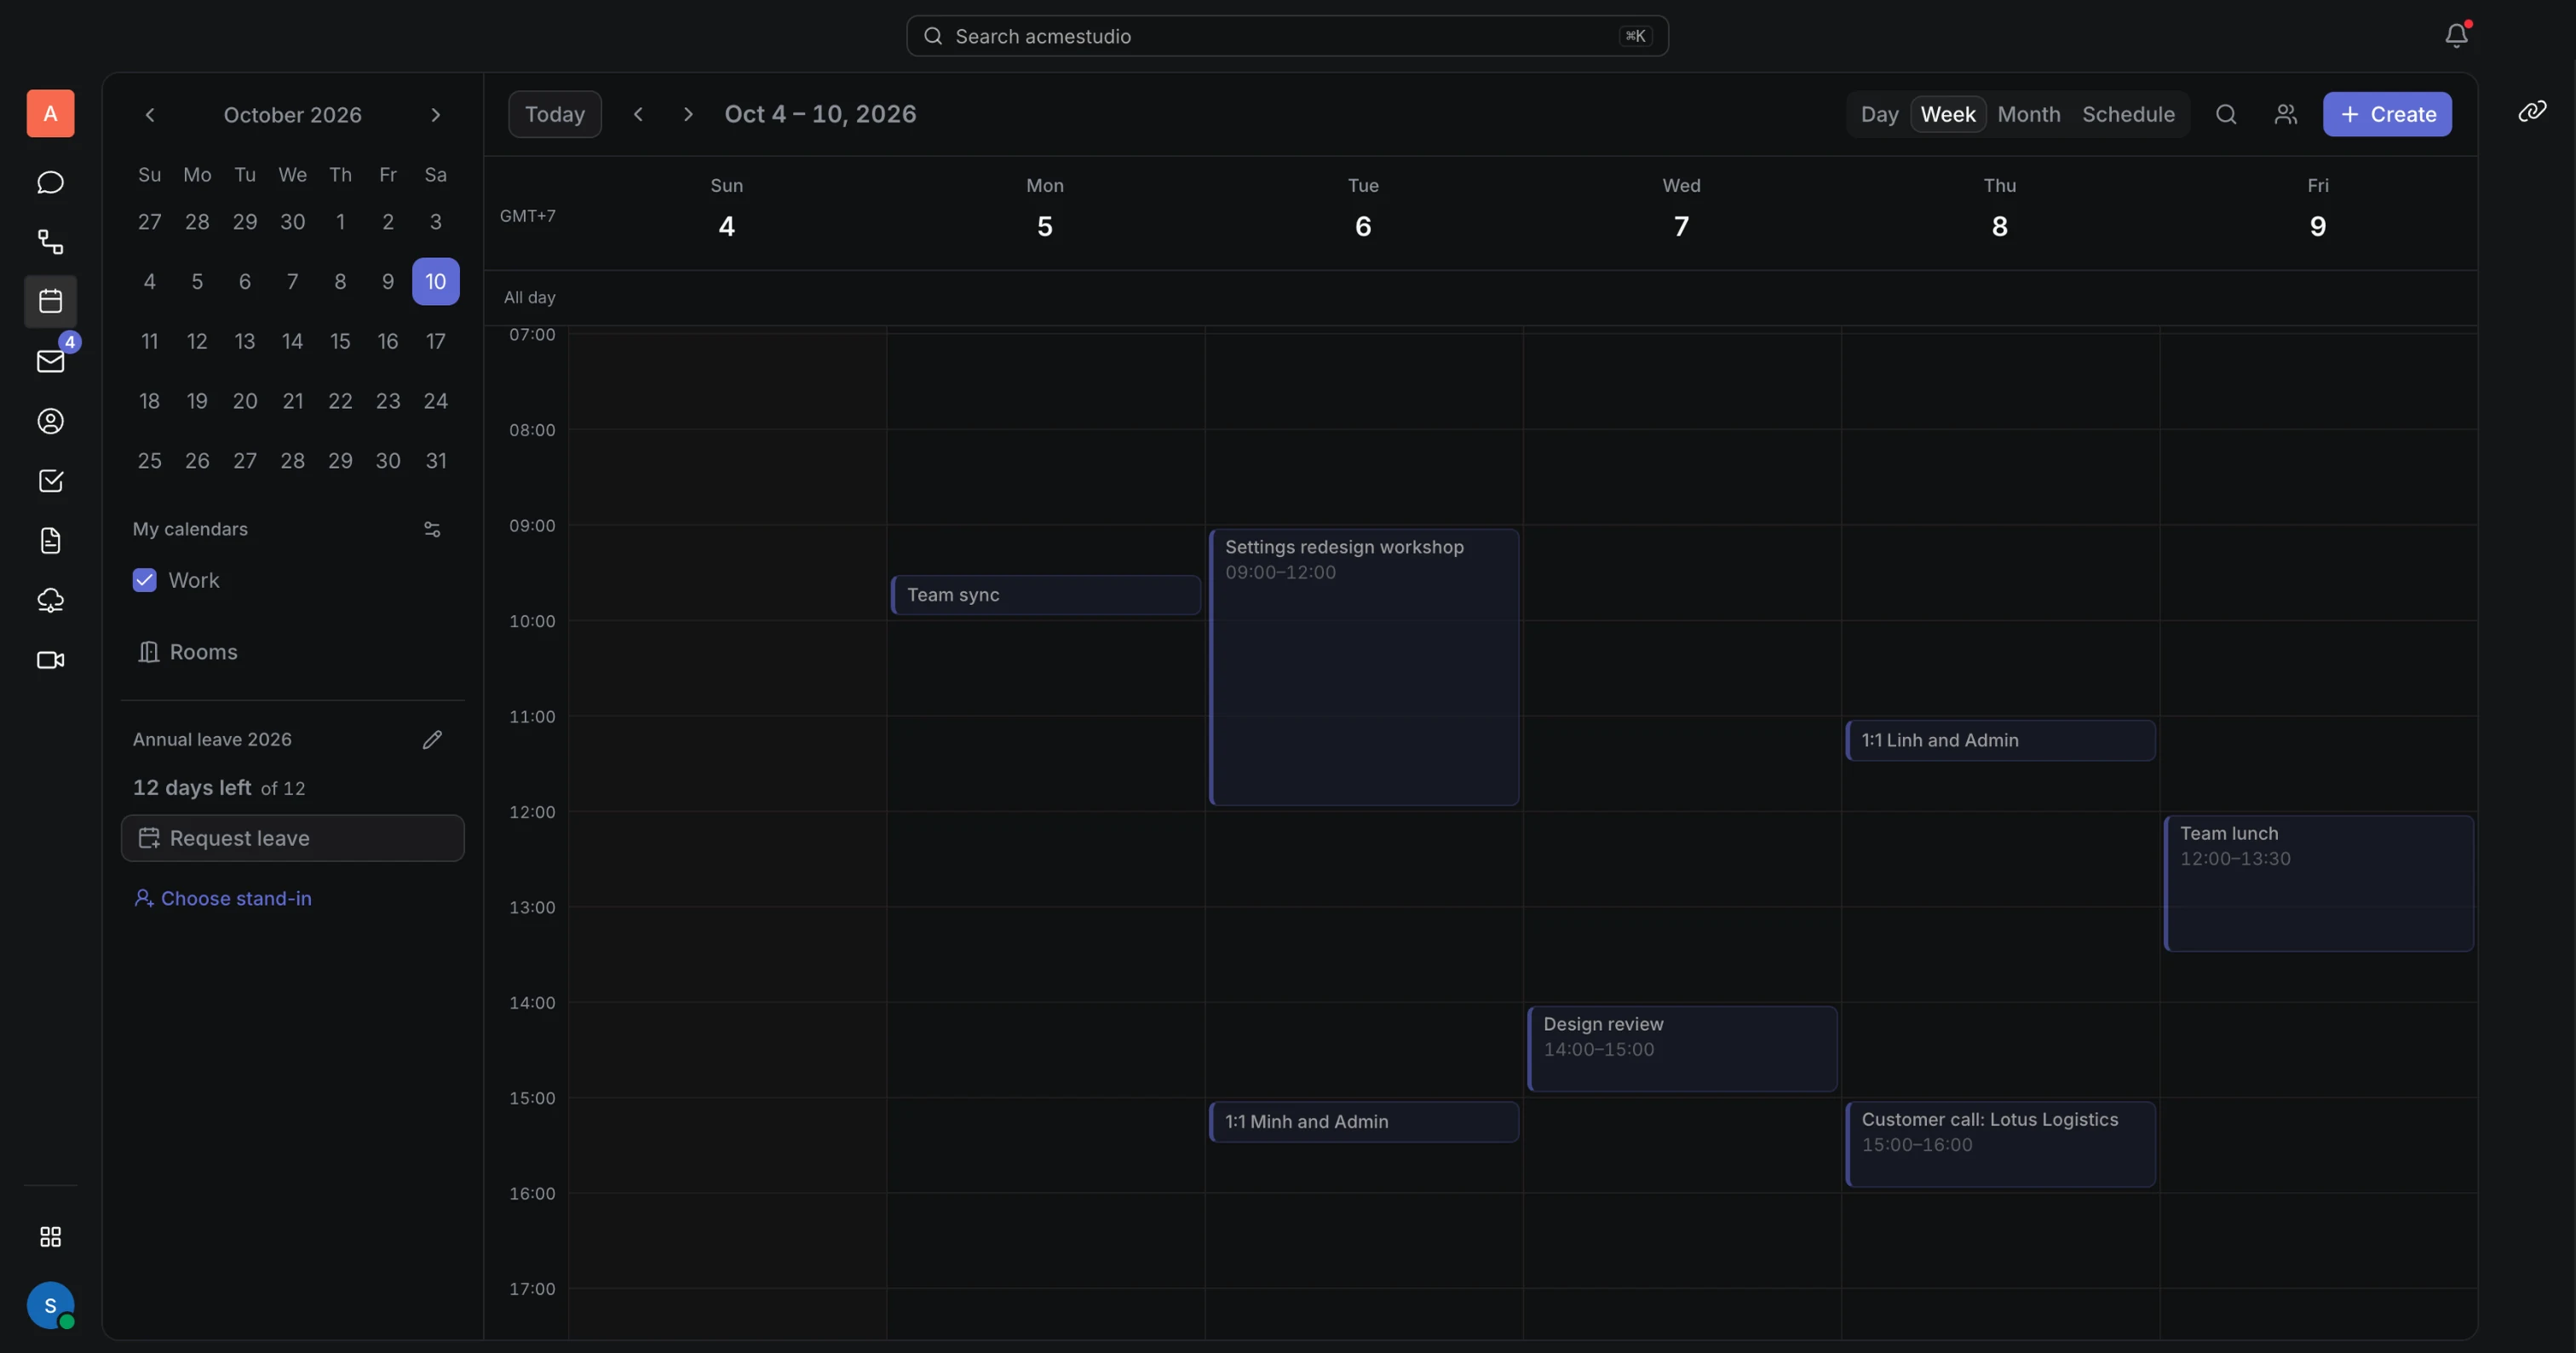Uncheck the Work calendar checkbox
This screenshot has height=1353, width=2576.
144,580
